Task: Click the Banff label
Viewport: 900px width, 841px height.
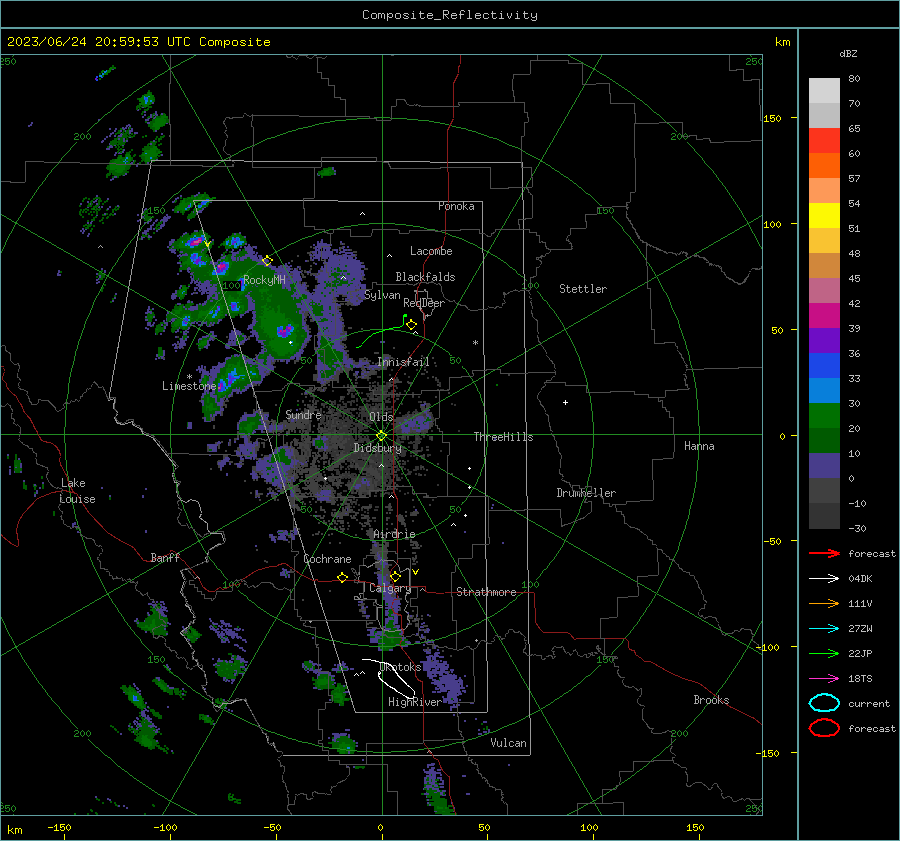Action: pyautogui.click(x=165, y=558)
